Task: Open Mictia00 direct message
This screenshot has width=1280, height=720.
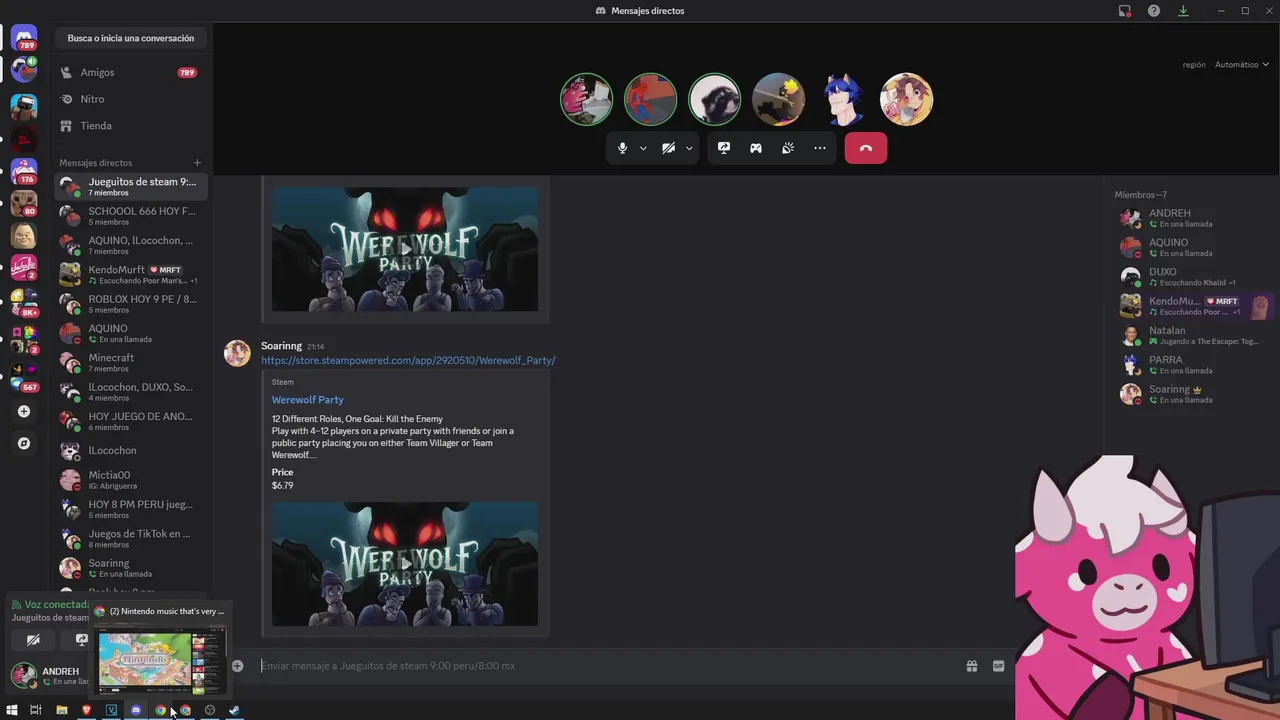Action: 131,480
